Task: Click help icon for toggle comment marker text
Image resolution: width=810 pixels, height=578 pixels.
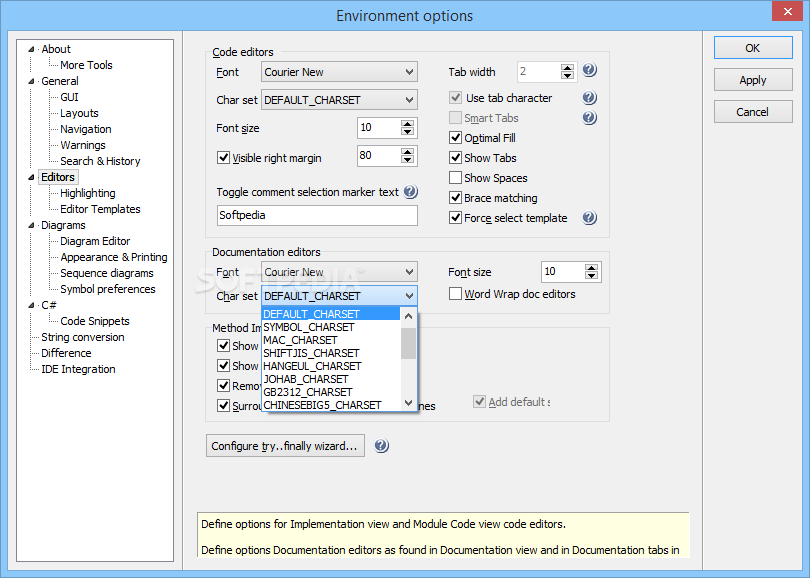Action: point(410,192)
